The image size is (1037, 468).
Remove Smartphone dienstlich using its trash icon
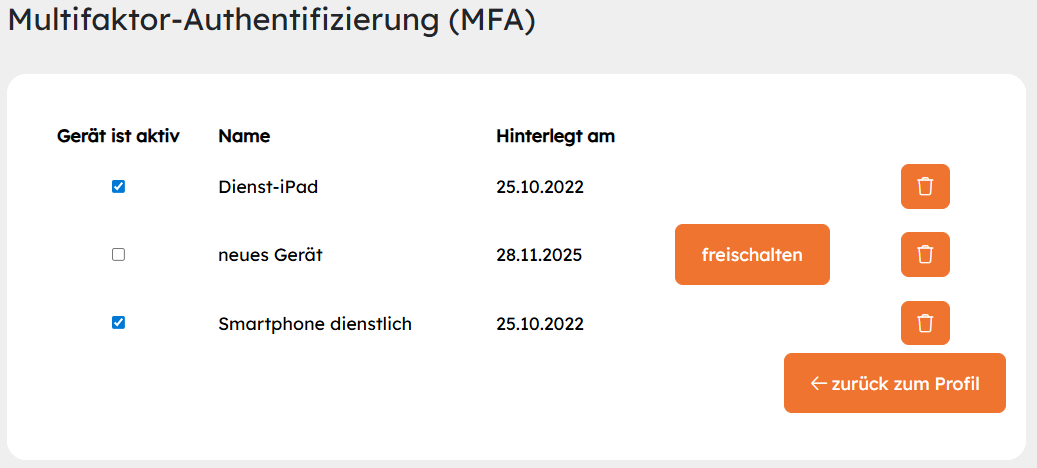[x=925, y=323]
